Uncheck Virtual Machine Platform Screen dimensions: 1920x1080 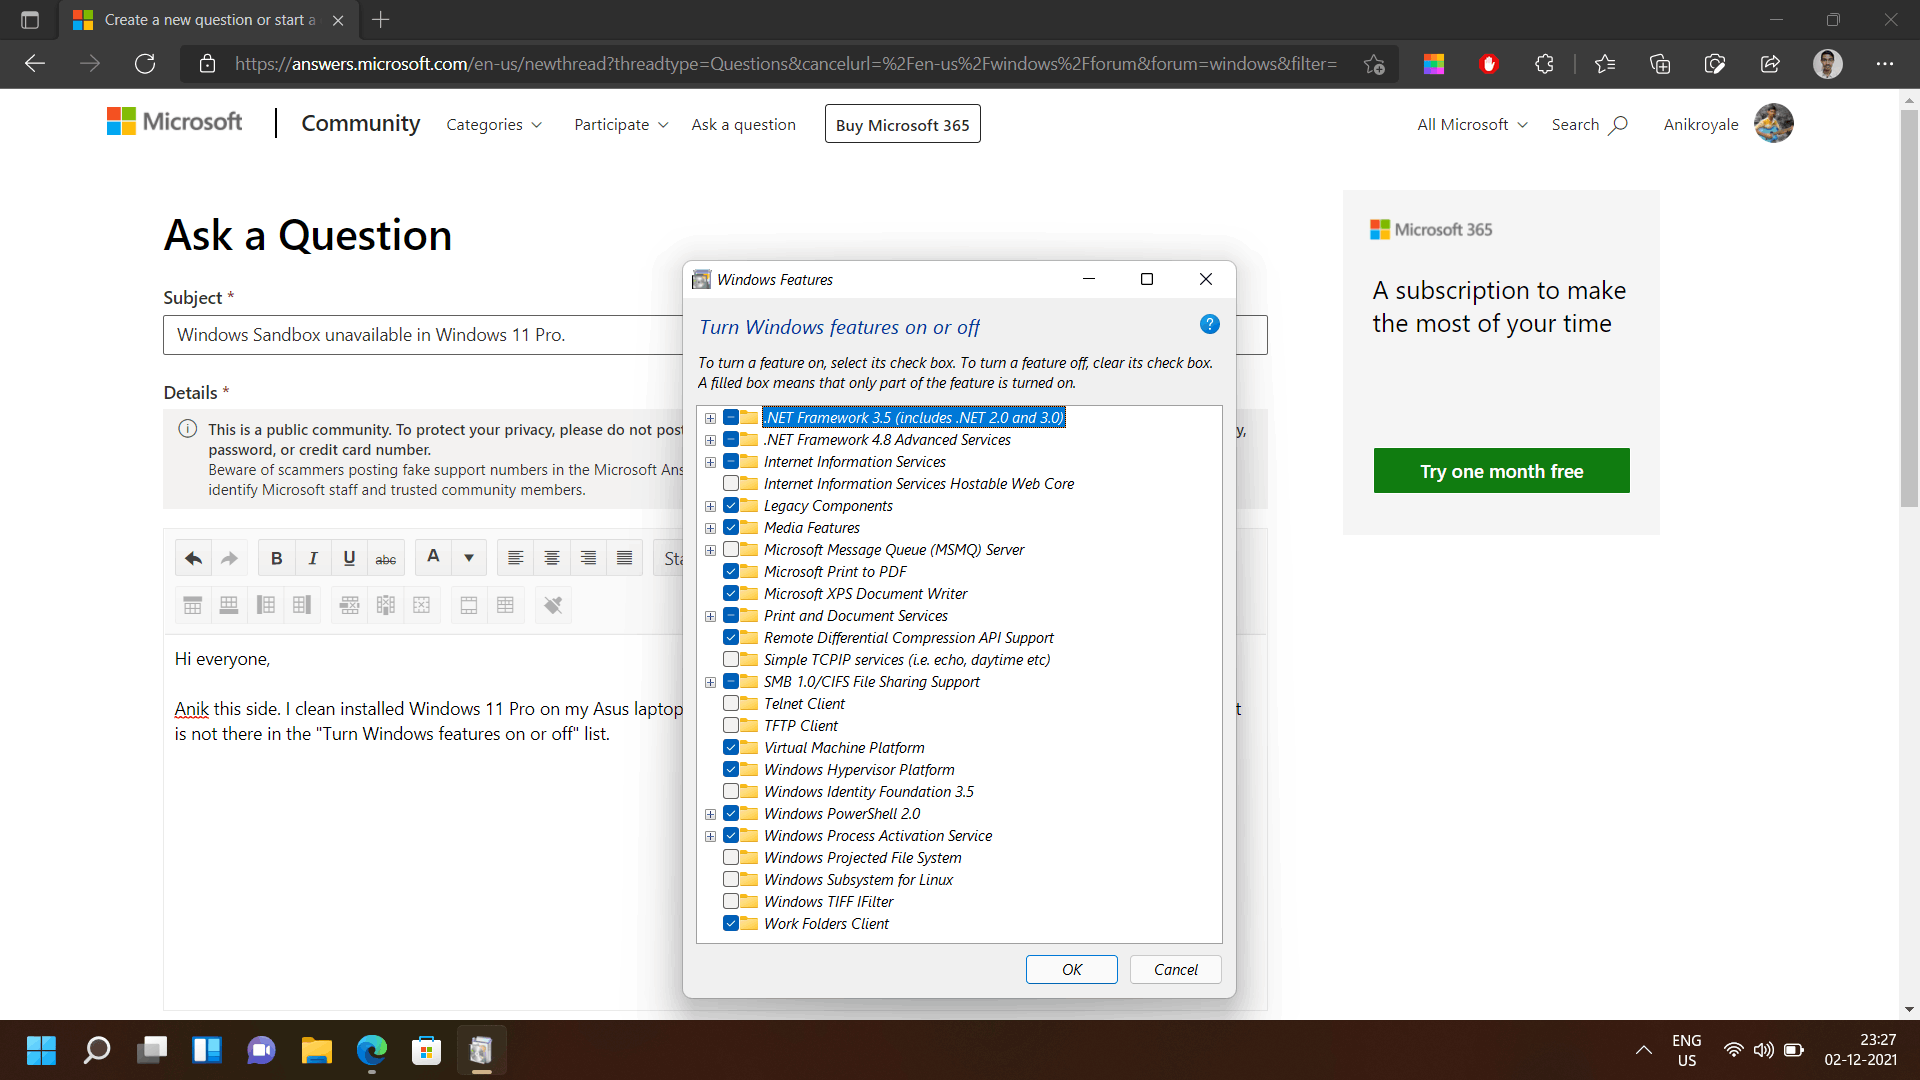(731, 748)
